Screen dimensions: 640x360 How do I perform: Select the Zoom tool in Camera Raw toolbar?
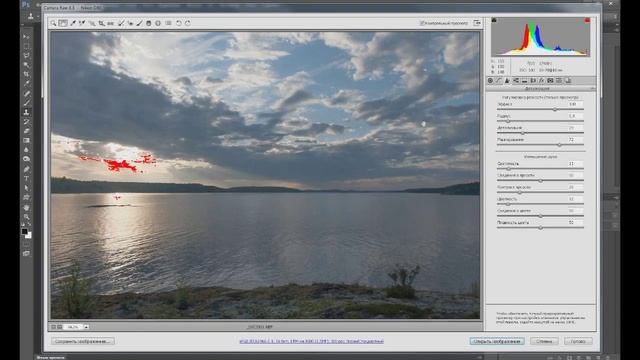[x=53, y=23]
